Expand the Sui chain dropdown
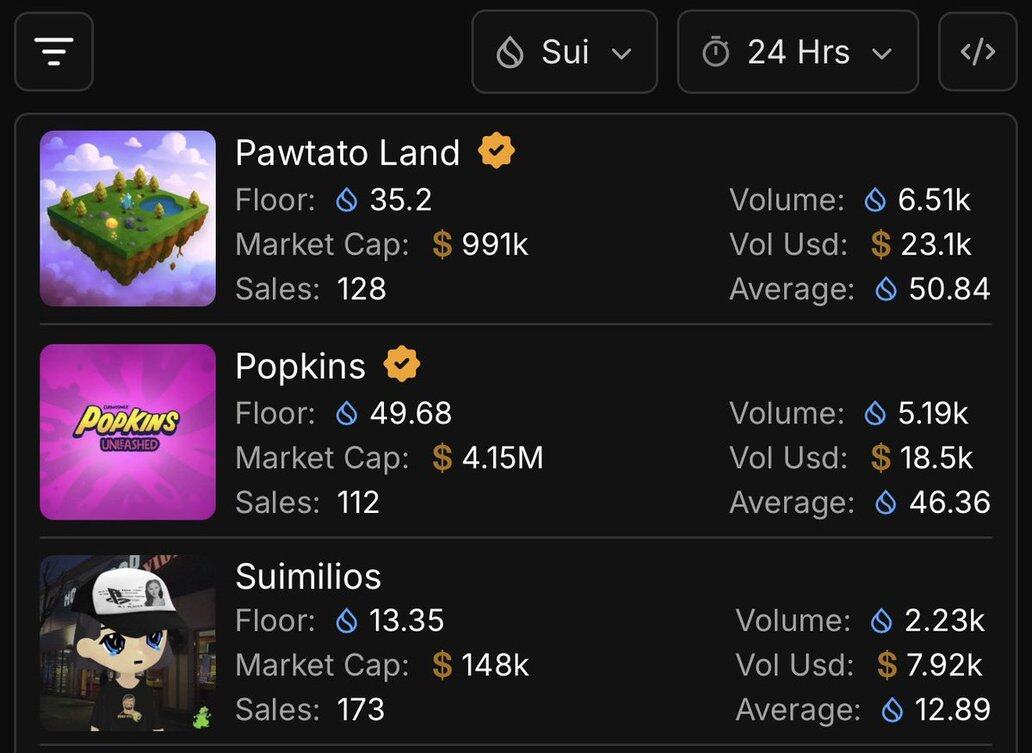1032x753 pixels. 564,52
